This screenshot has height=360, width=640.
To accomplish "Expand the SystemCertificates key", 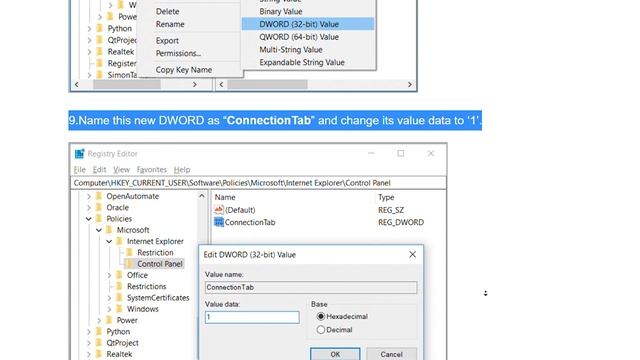I will pos(109,298).
